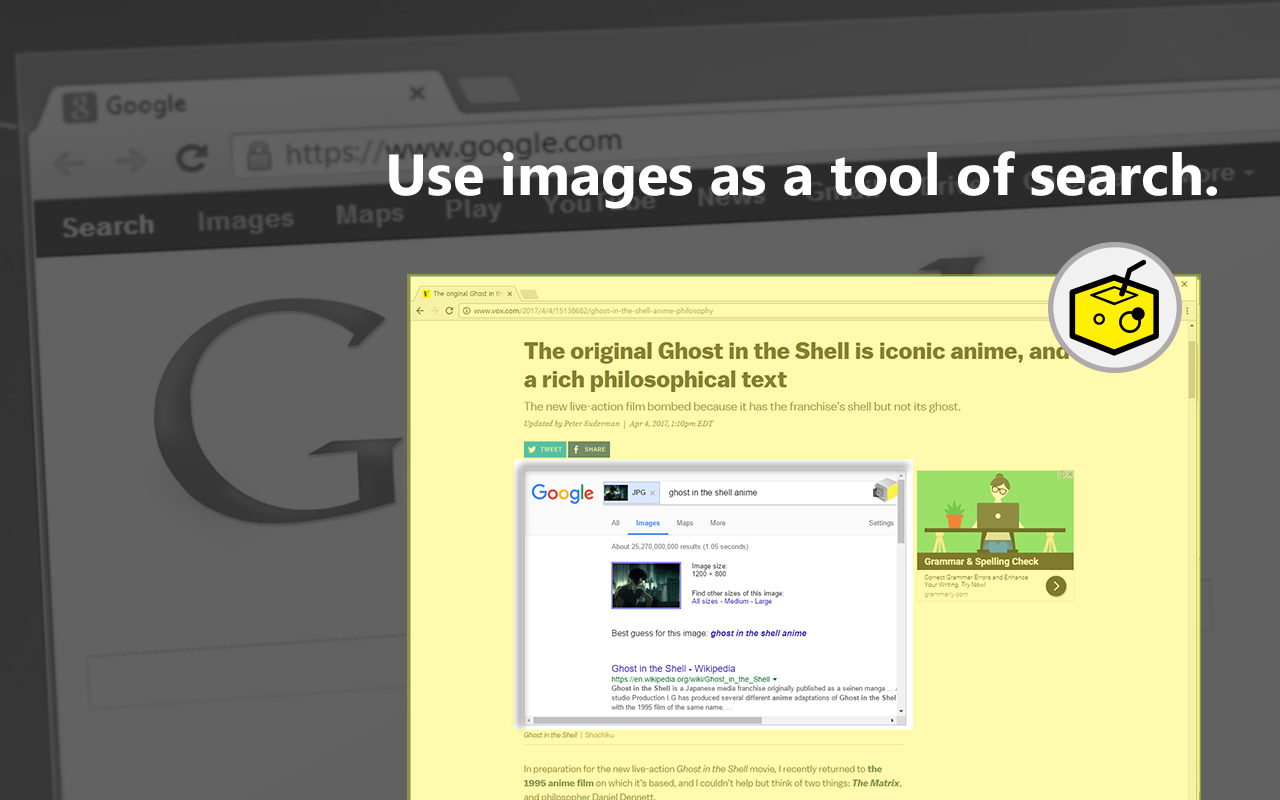Click popup horizontal scrollbar right arrow
The image size is (1280, 800).
pyautogui.click(x=892, y=720)
